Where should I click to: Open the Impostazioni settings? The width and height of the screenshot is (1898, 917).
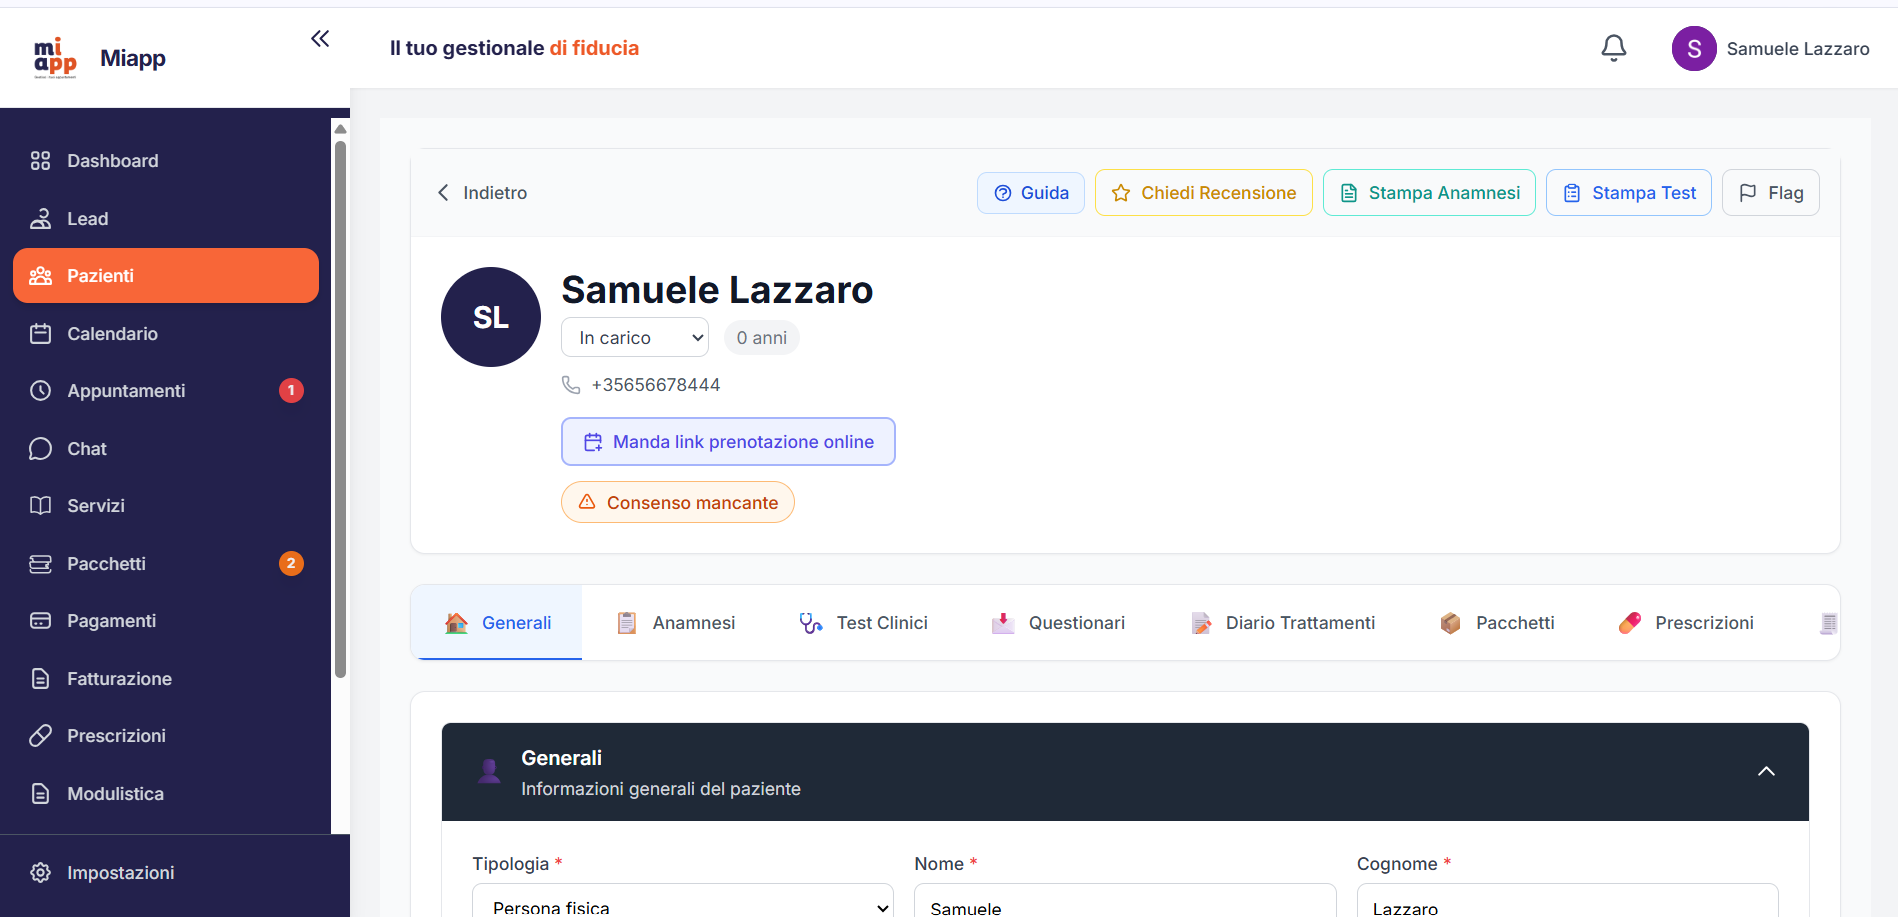click(122, 872)
